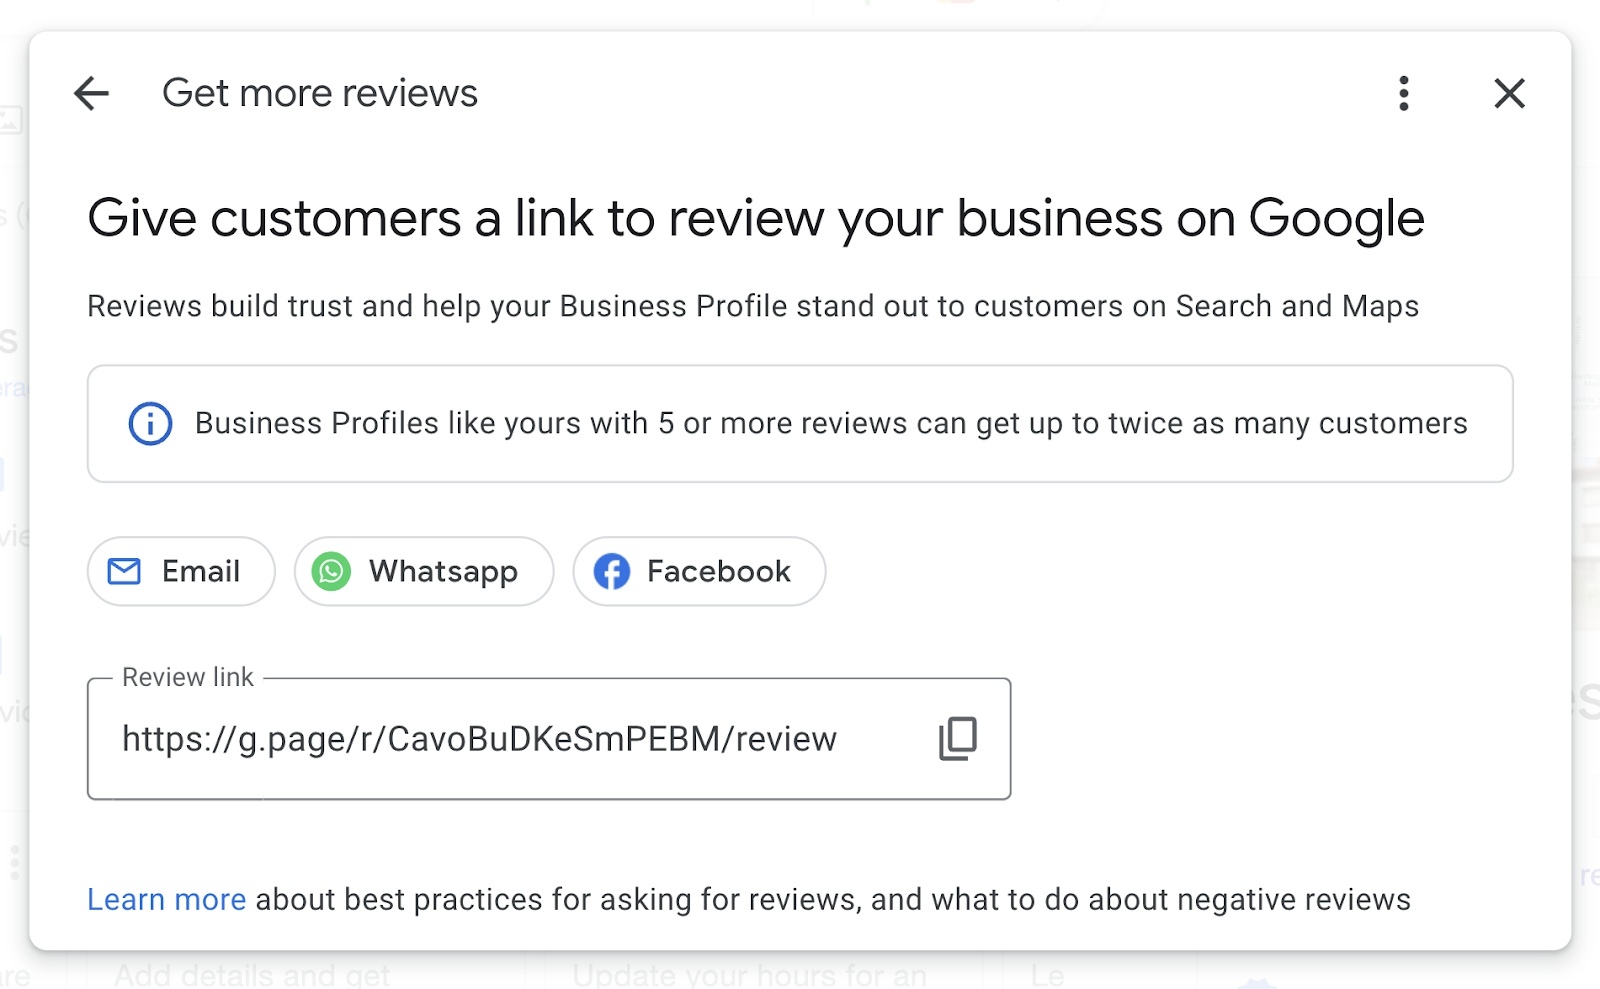
Task: Open Learn more about review best practices
Action: pyautogui.click(x=166, y=899)
